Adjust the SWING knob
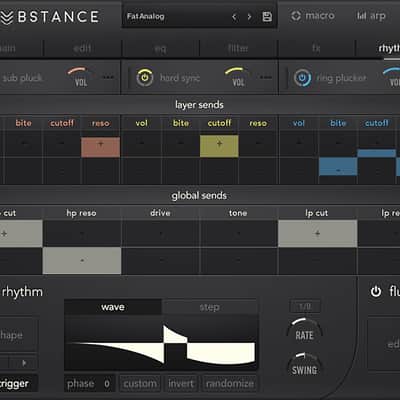400x400 pixels. (x=304, y=365)
